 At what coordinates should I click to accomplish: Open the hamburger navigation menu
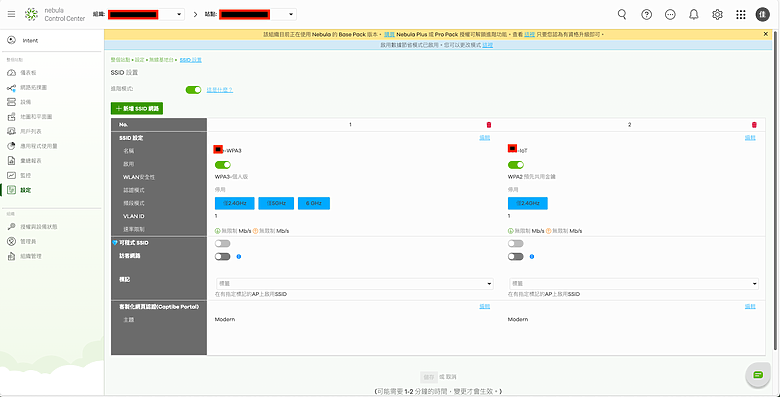click(x=11, y=14)
